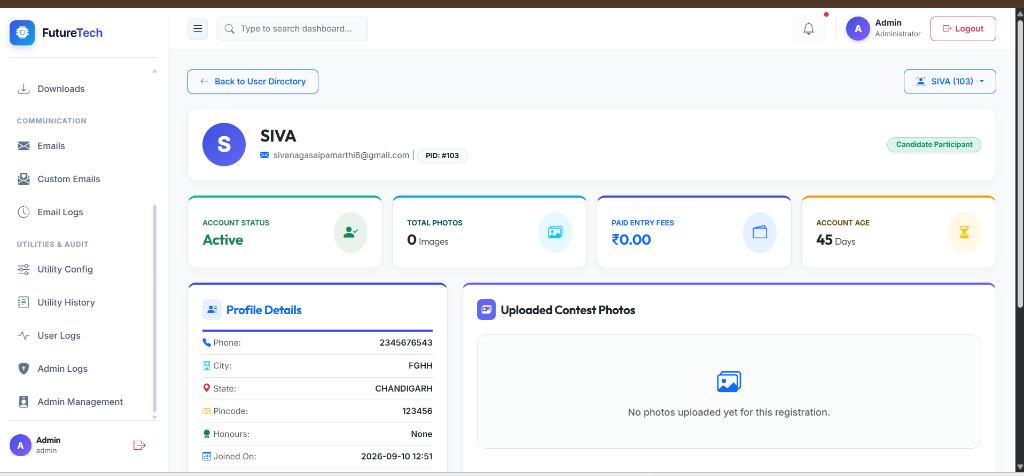Click the Honours value None

pos(422,434)
